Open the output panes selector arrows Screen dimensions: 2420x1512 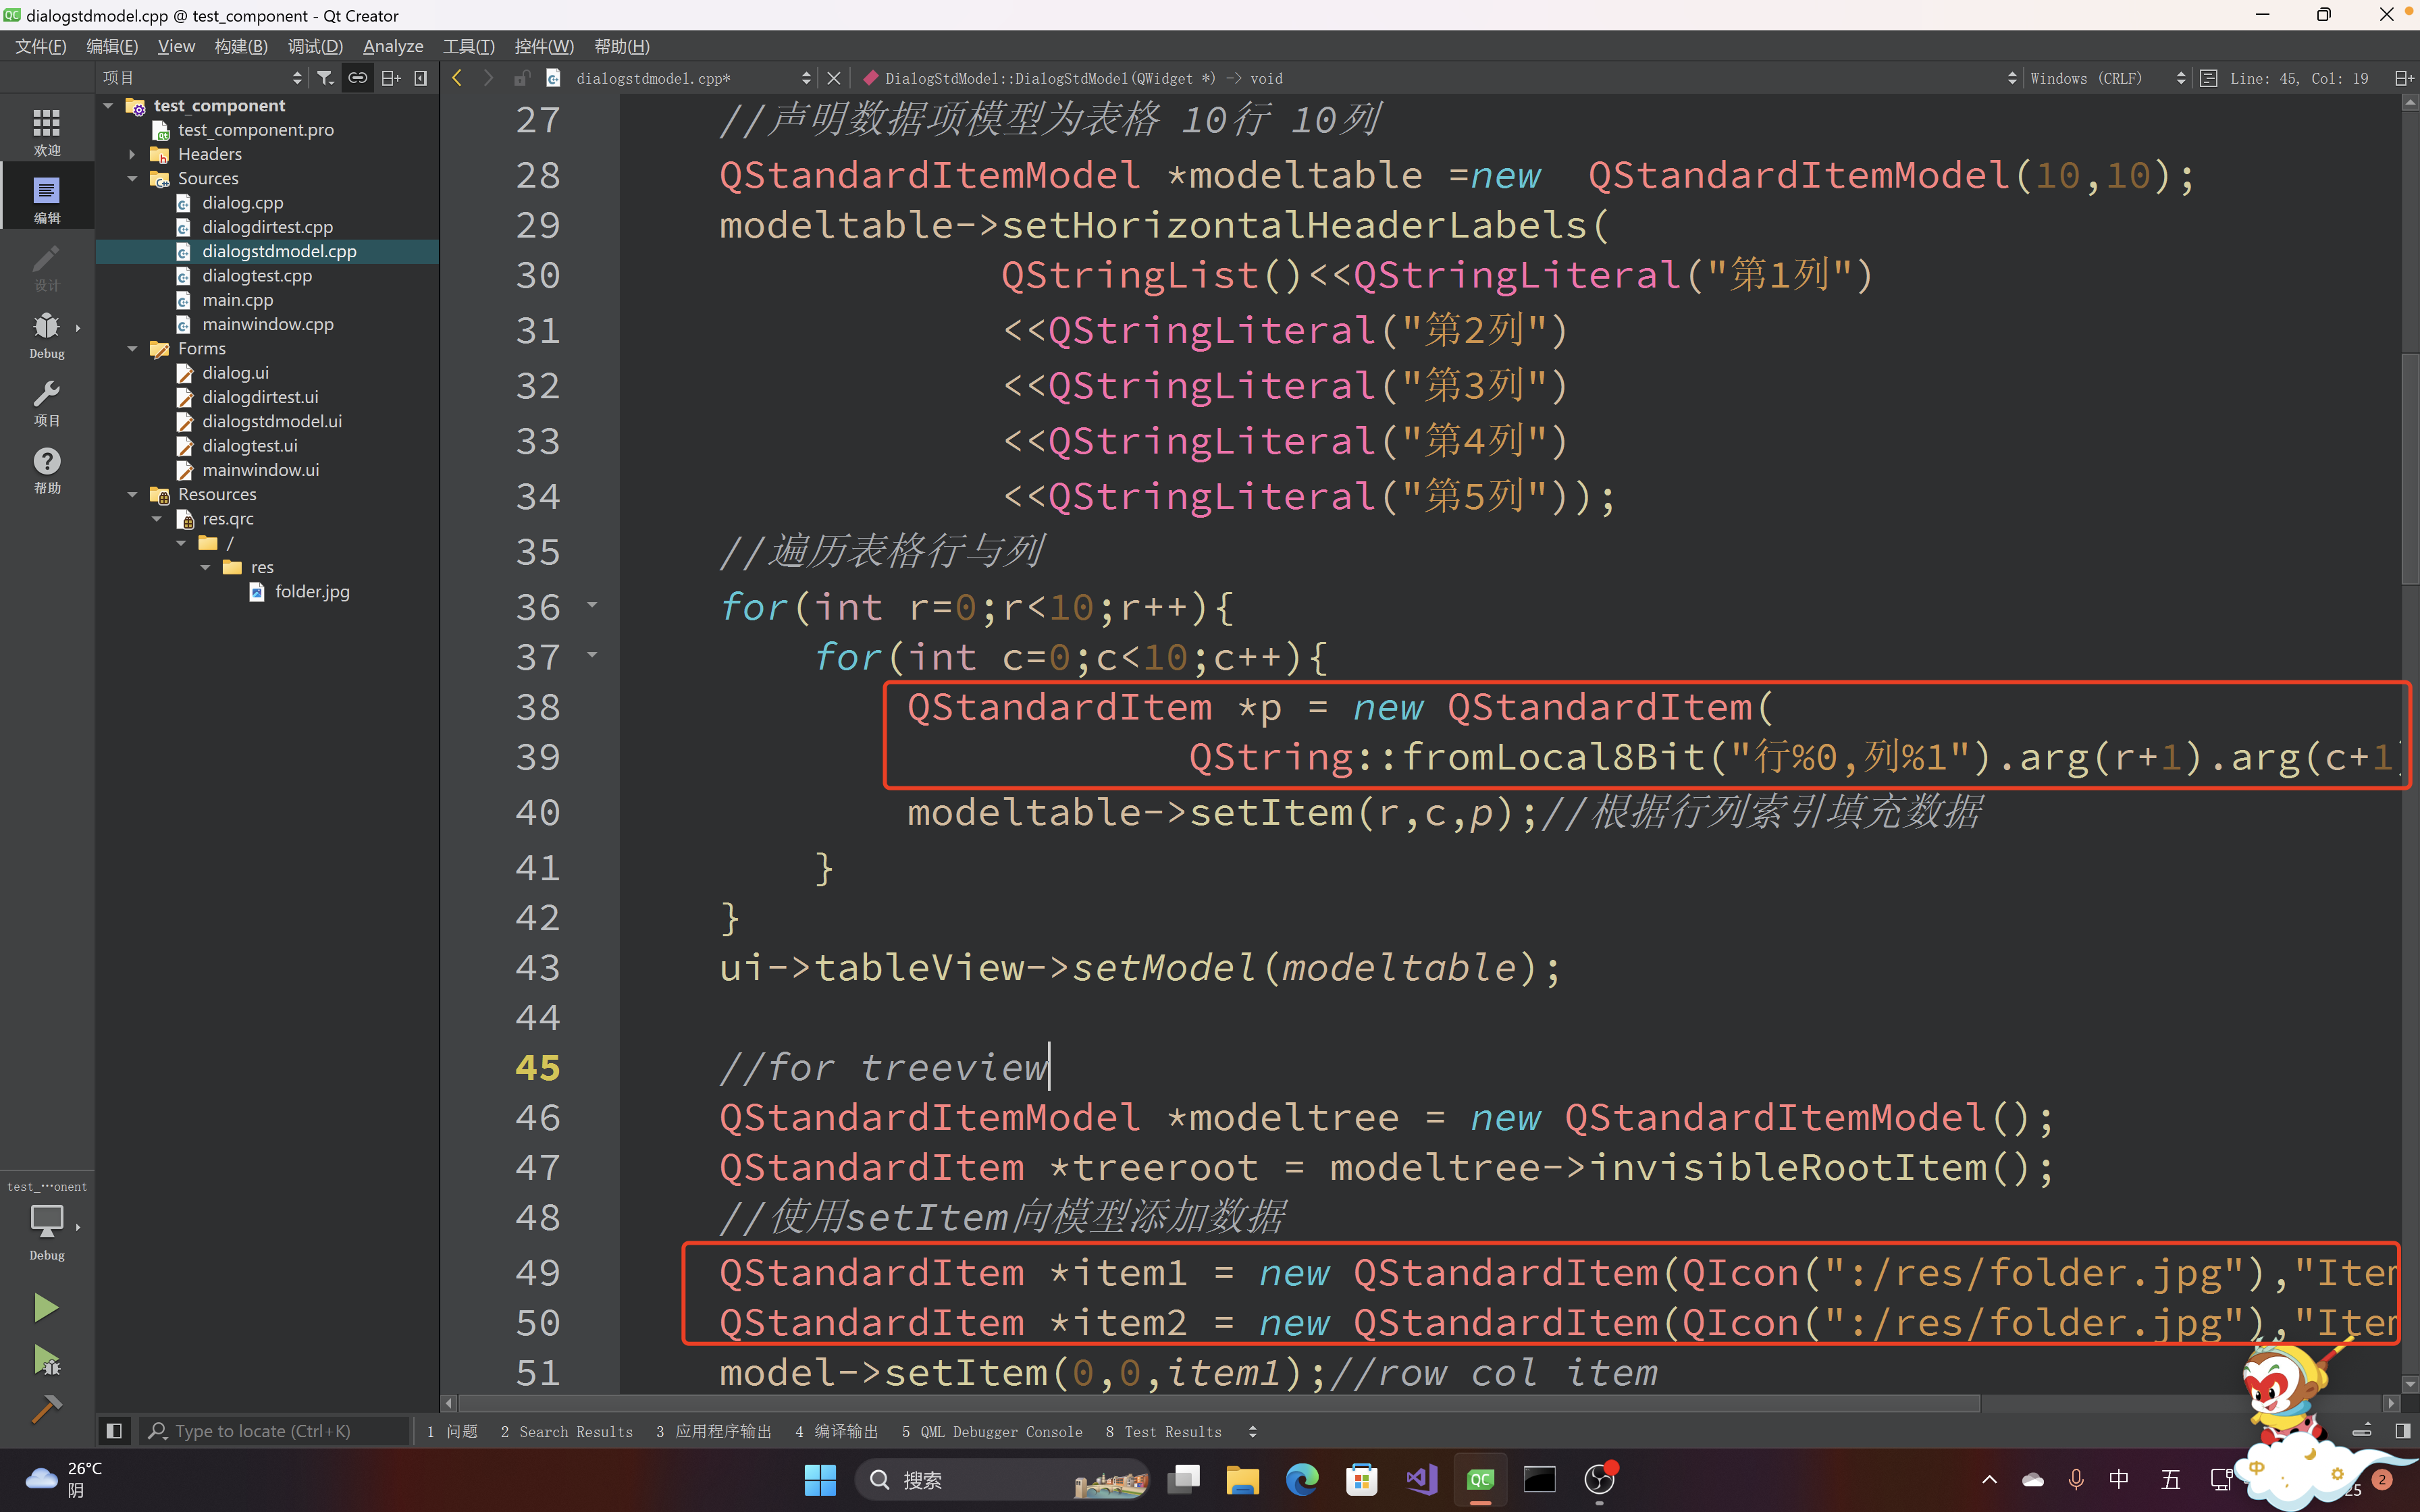1253,1432
